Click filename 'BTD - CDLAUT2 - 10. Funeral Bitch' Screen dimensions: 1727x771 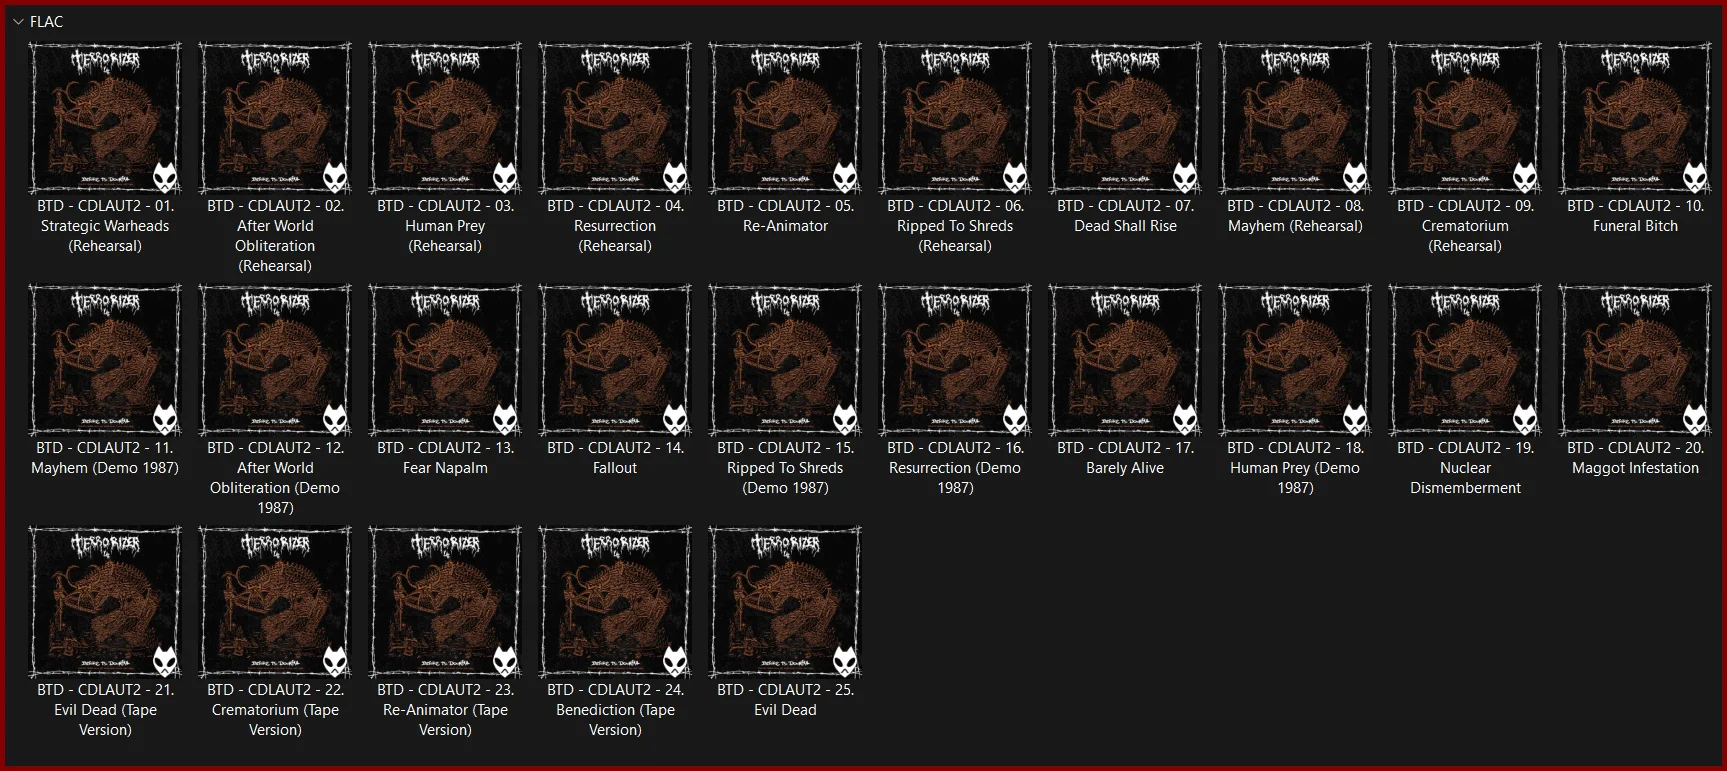click(1635, 216)
